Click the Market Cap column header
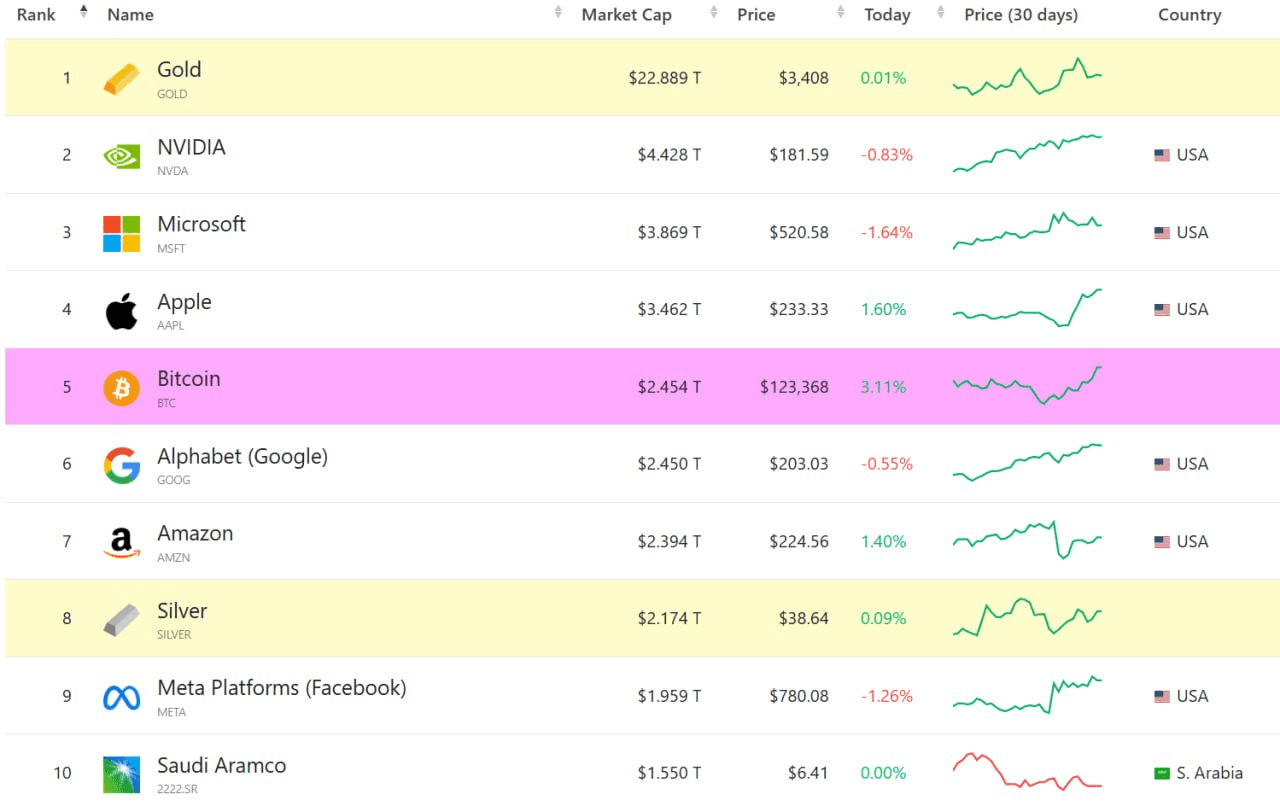This screenshot has width=1280, height=806. click(627, 15)
